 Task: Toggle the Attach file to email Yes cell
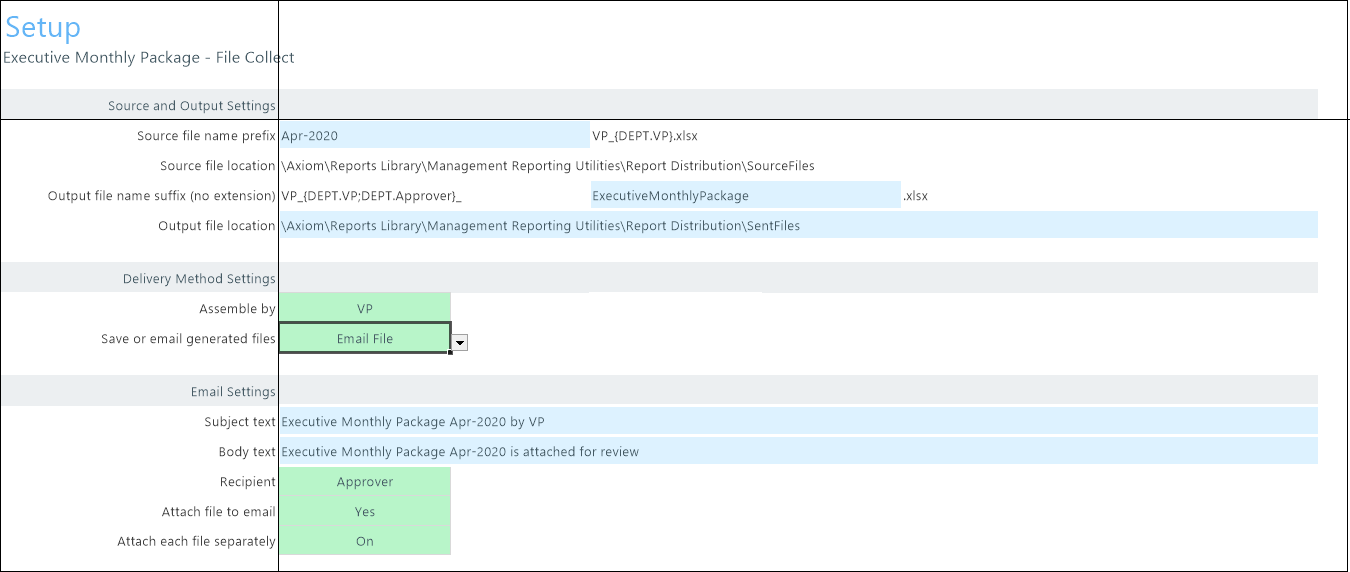tap(365, 511)
